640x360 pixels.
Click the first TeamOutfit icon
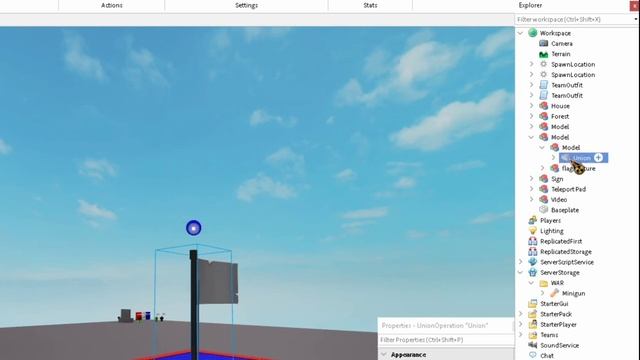click(543, 85)
